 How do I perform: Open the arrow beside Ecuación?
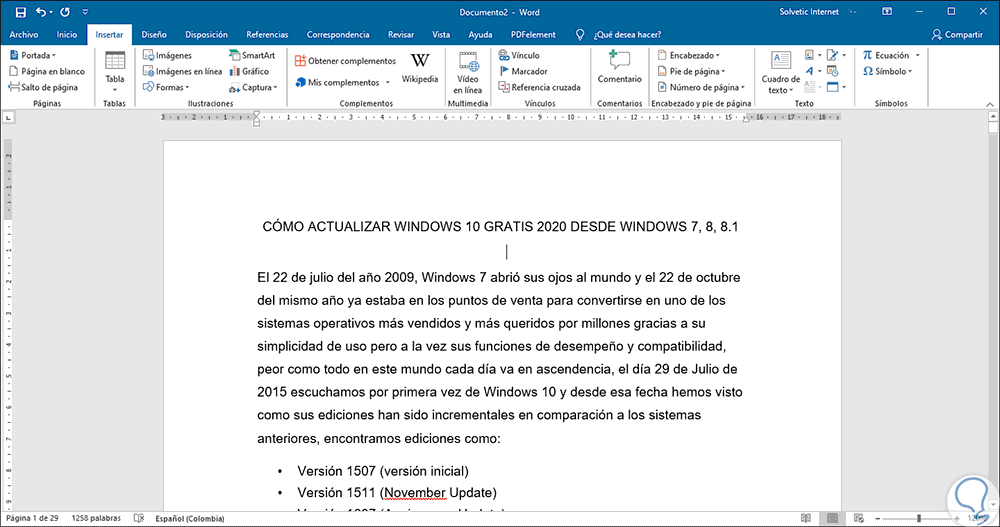tap(918, 56)
